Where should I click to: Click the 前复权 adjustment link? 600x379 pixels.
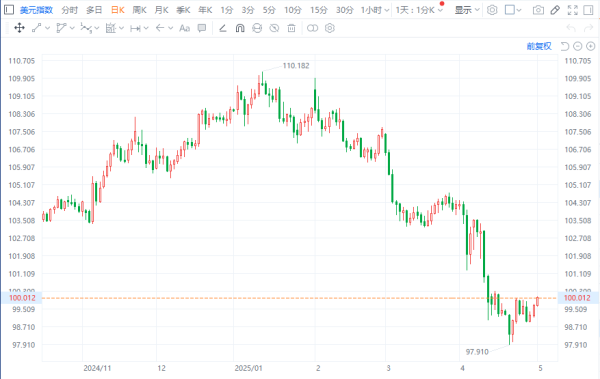[539, 46]
